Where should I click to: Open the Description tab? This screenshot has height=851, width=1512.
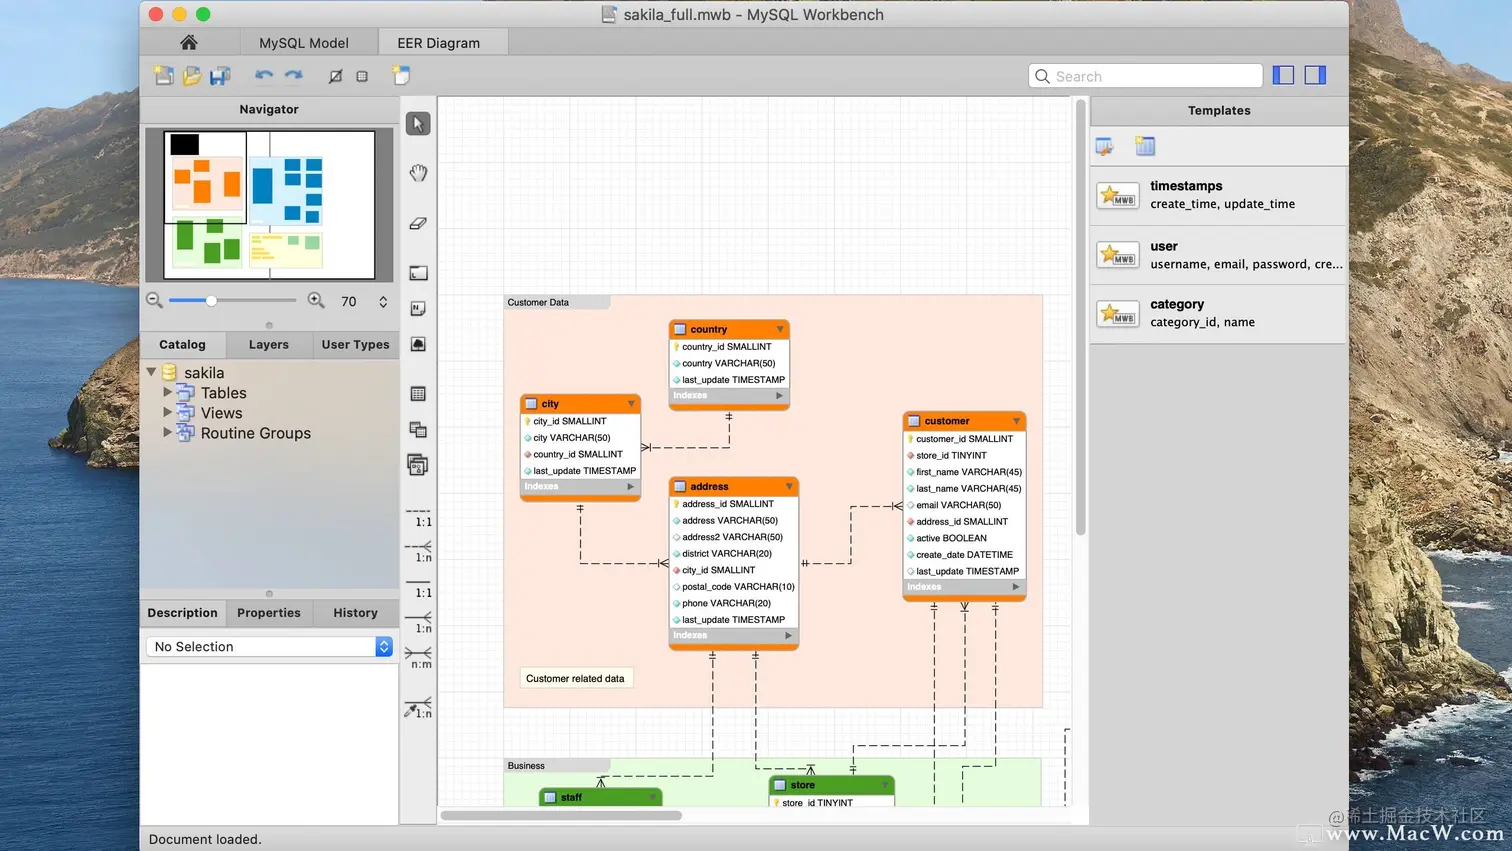(182, 613)
